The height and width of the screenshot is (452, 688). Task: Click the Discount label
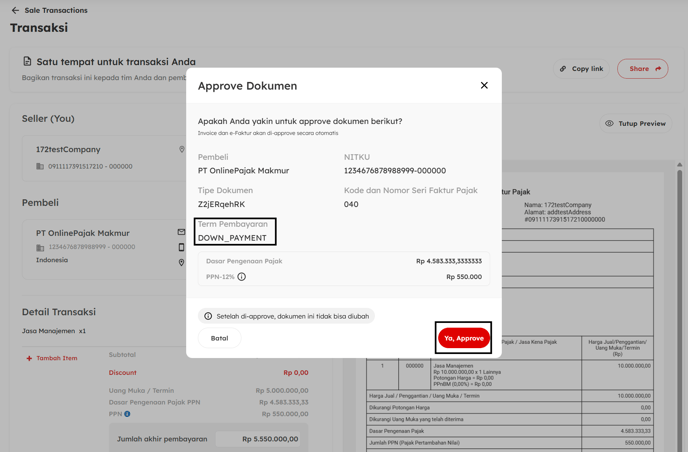click(122, 373)
